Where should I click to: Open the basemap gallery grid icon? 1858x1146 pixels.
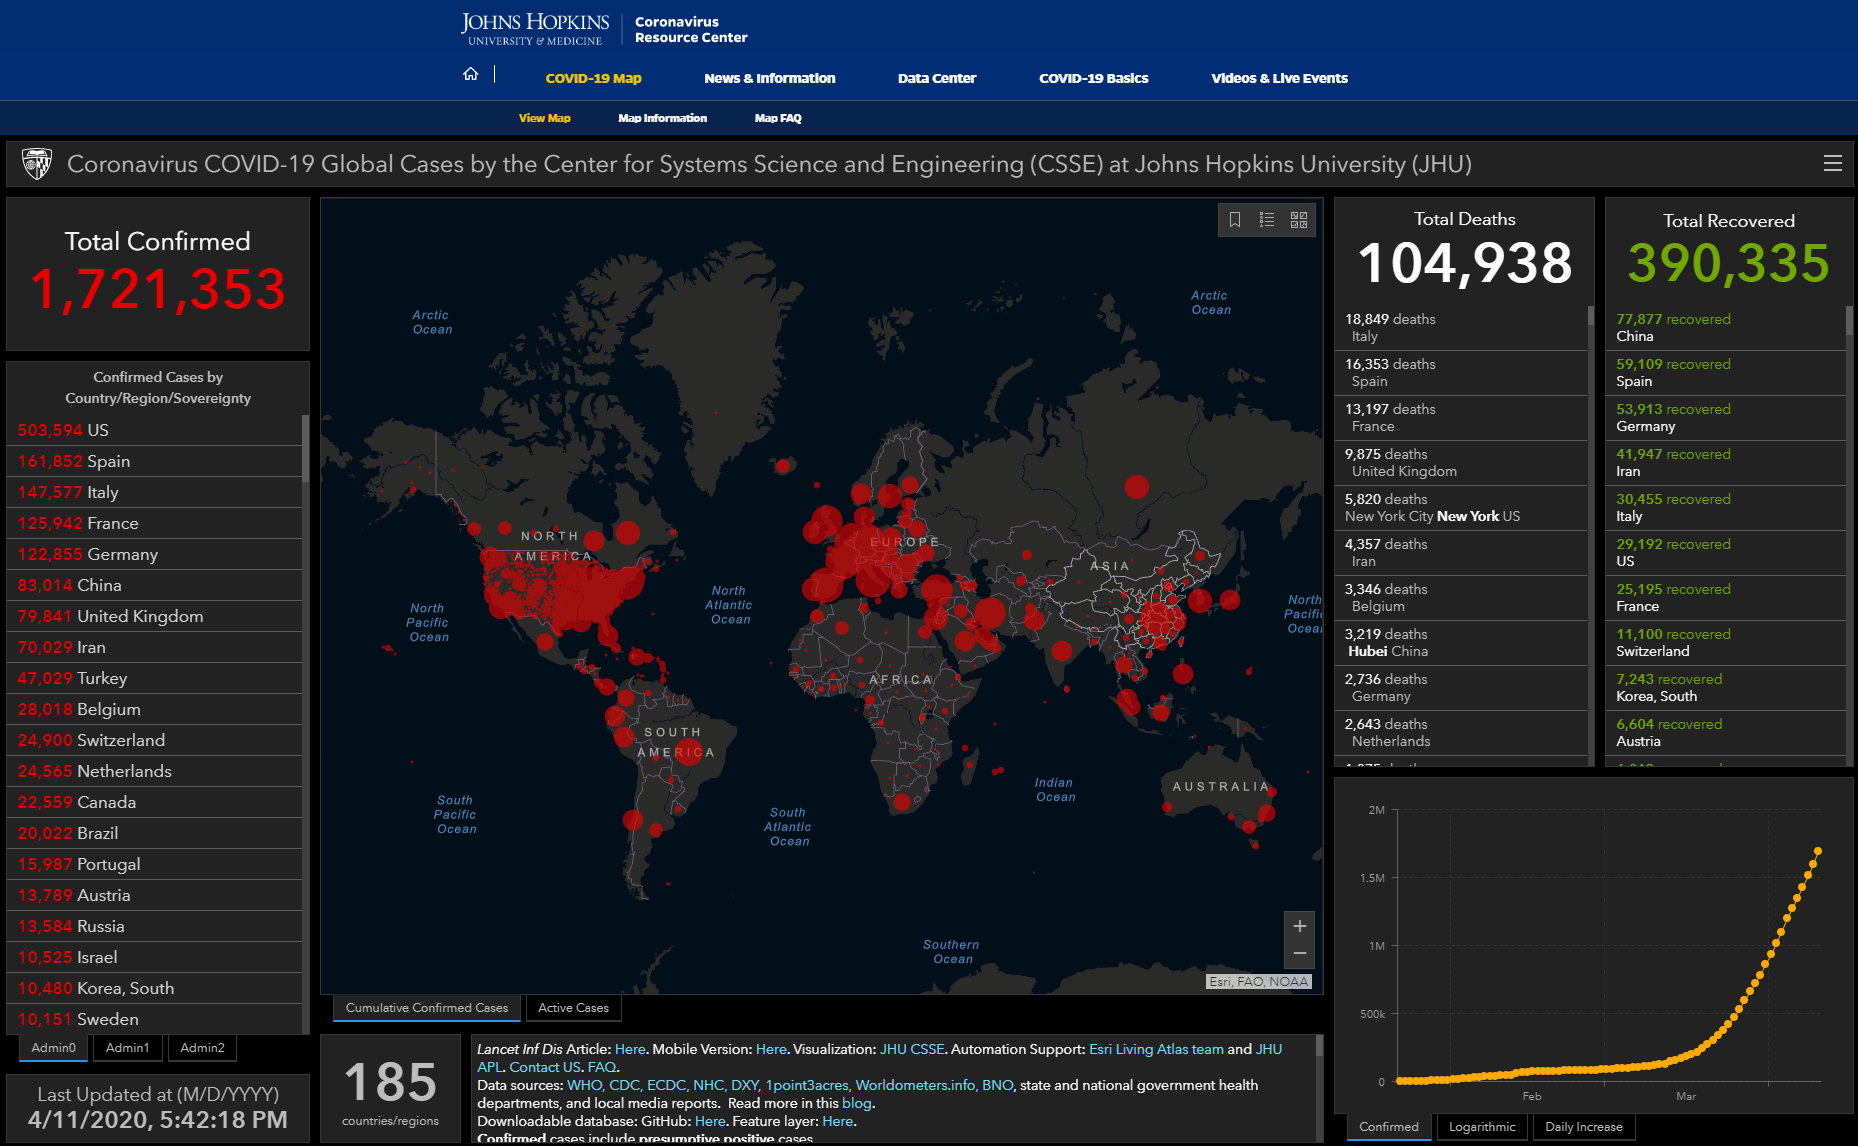[x=1299, y=220]
